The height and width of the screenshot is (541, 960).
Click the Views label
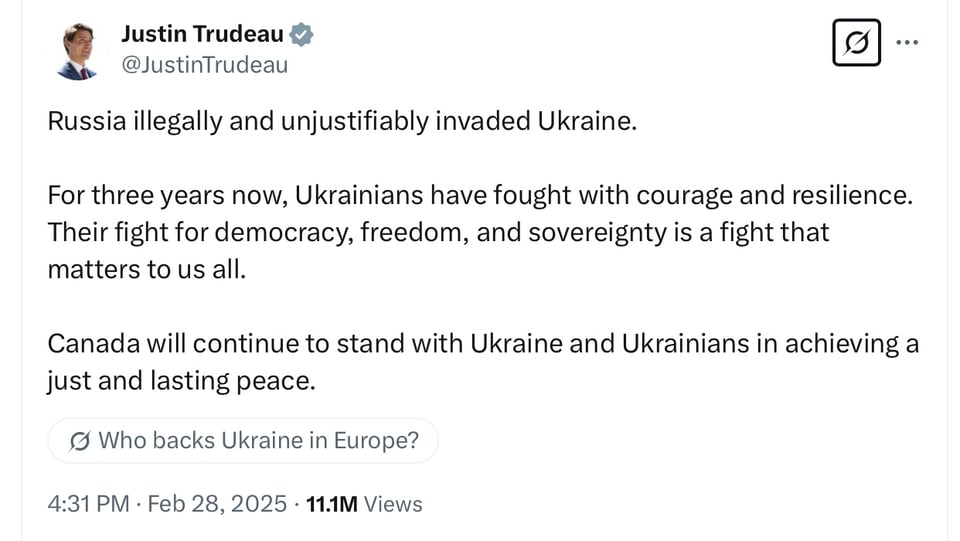pos(393,504)
